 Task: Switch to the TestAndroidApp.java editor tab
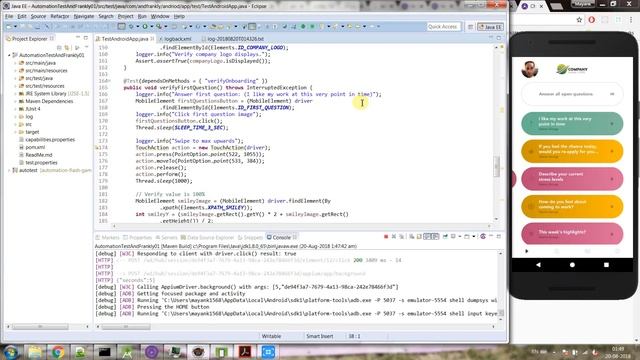(x=124, y=39)
